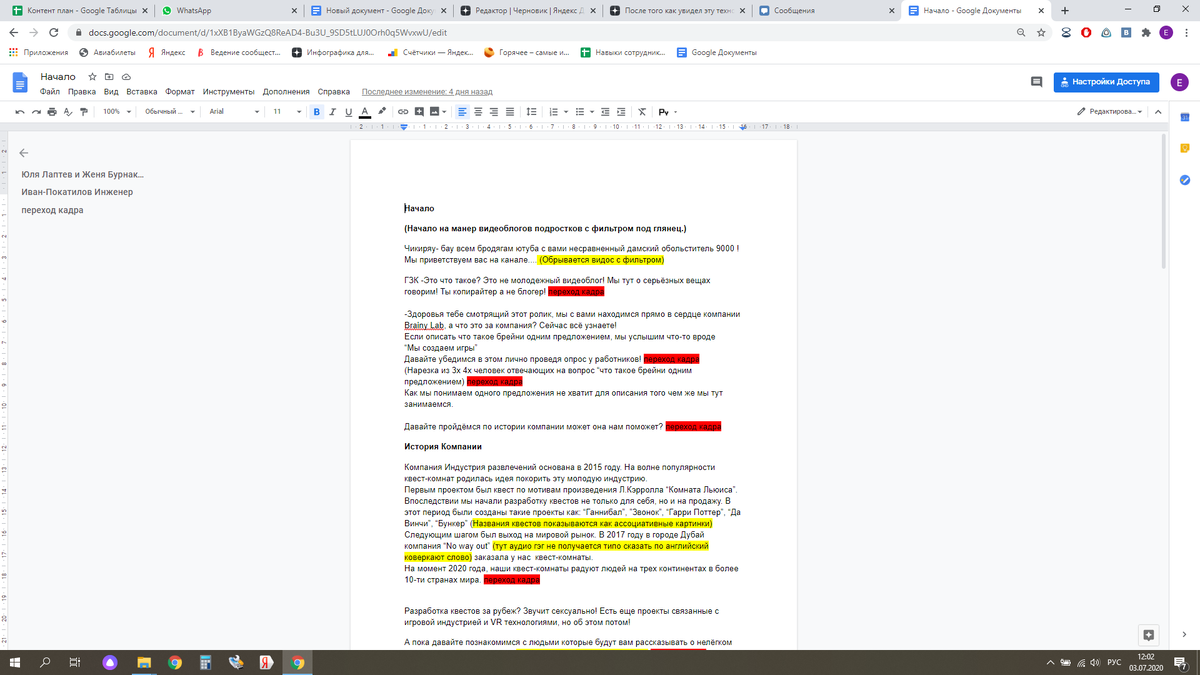Screen dimensions: 1200x675
Task: Open the numbered list style dropdown arrow
Action: click(x=565, y=111)
